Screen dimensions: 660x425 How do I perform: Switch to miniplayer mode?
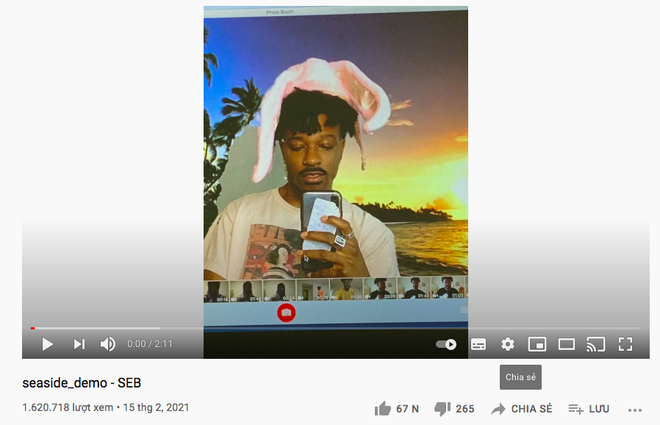(x=537, y=344)
